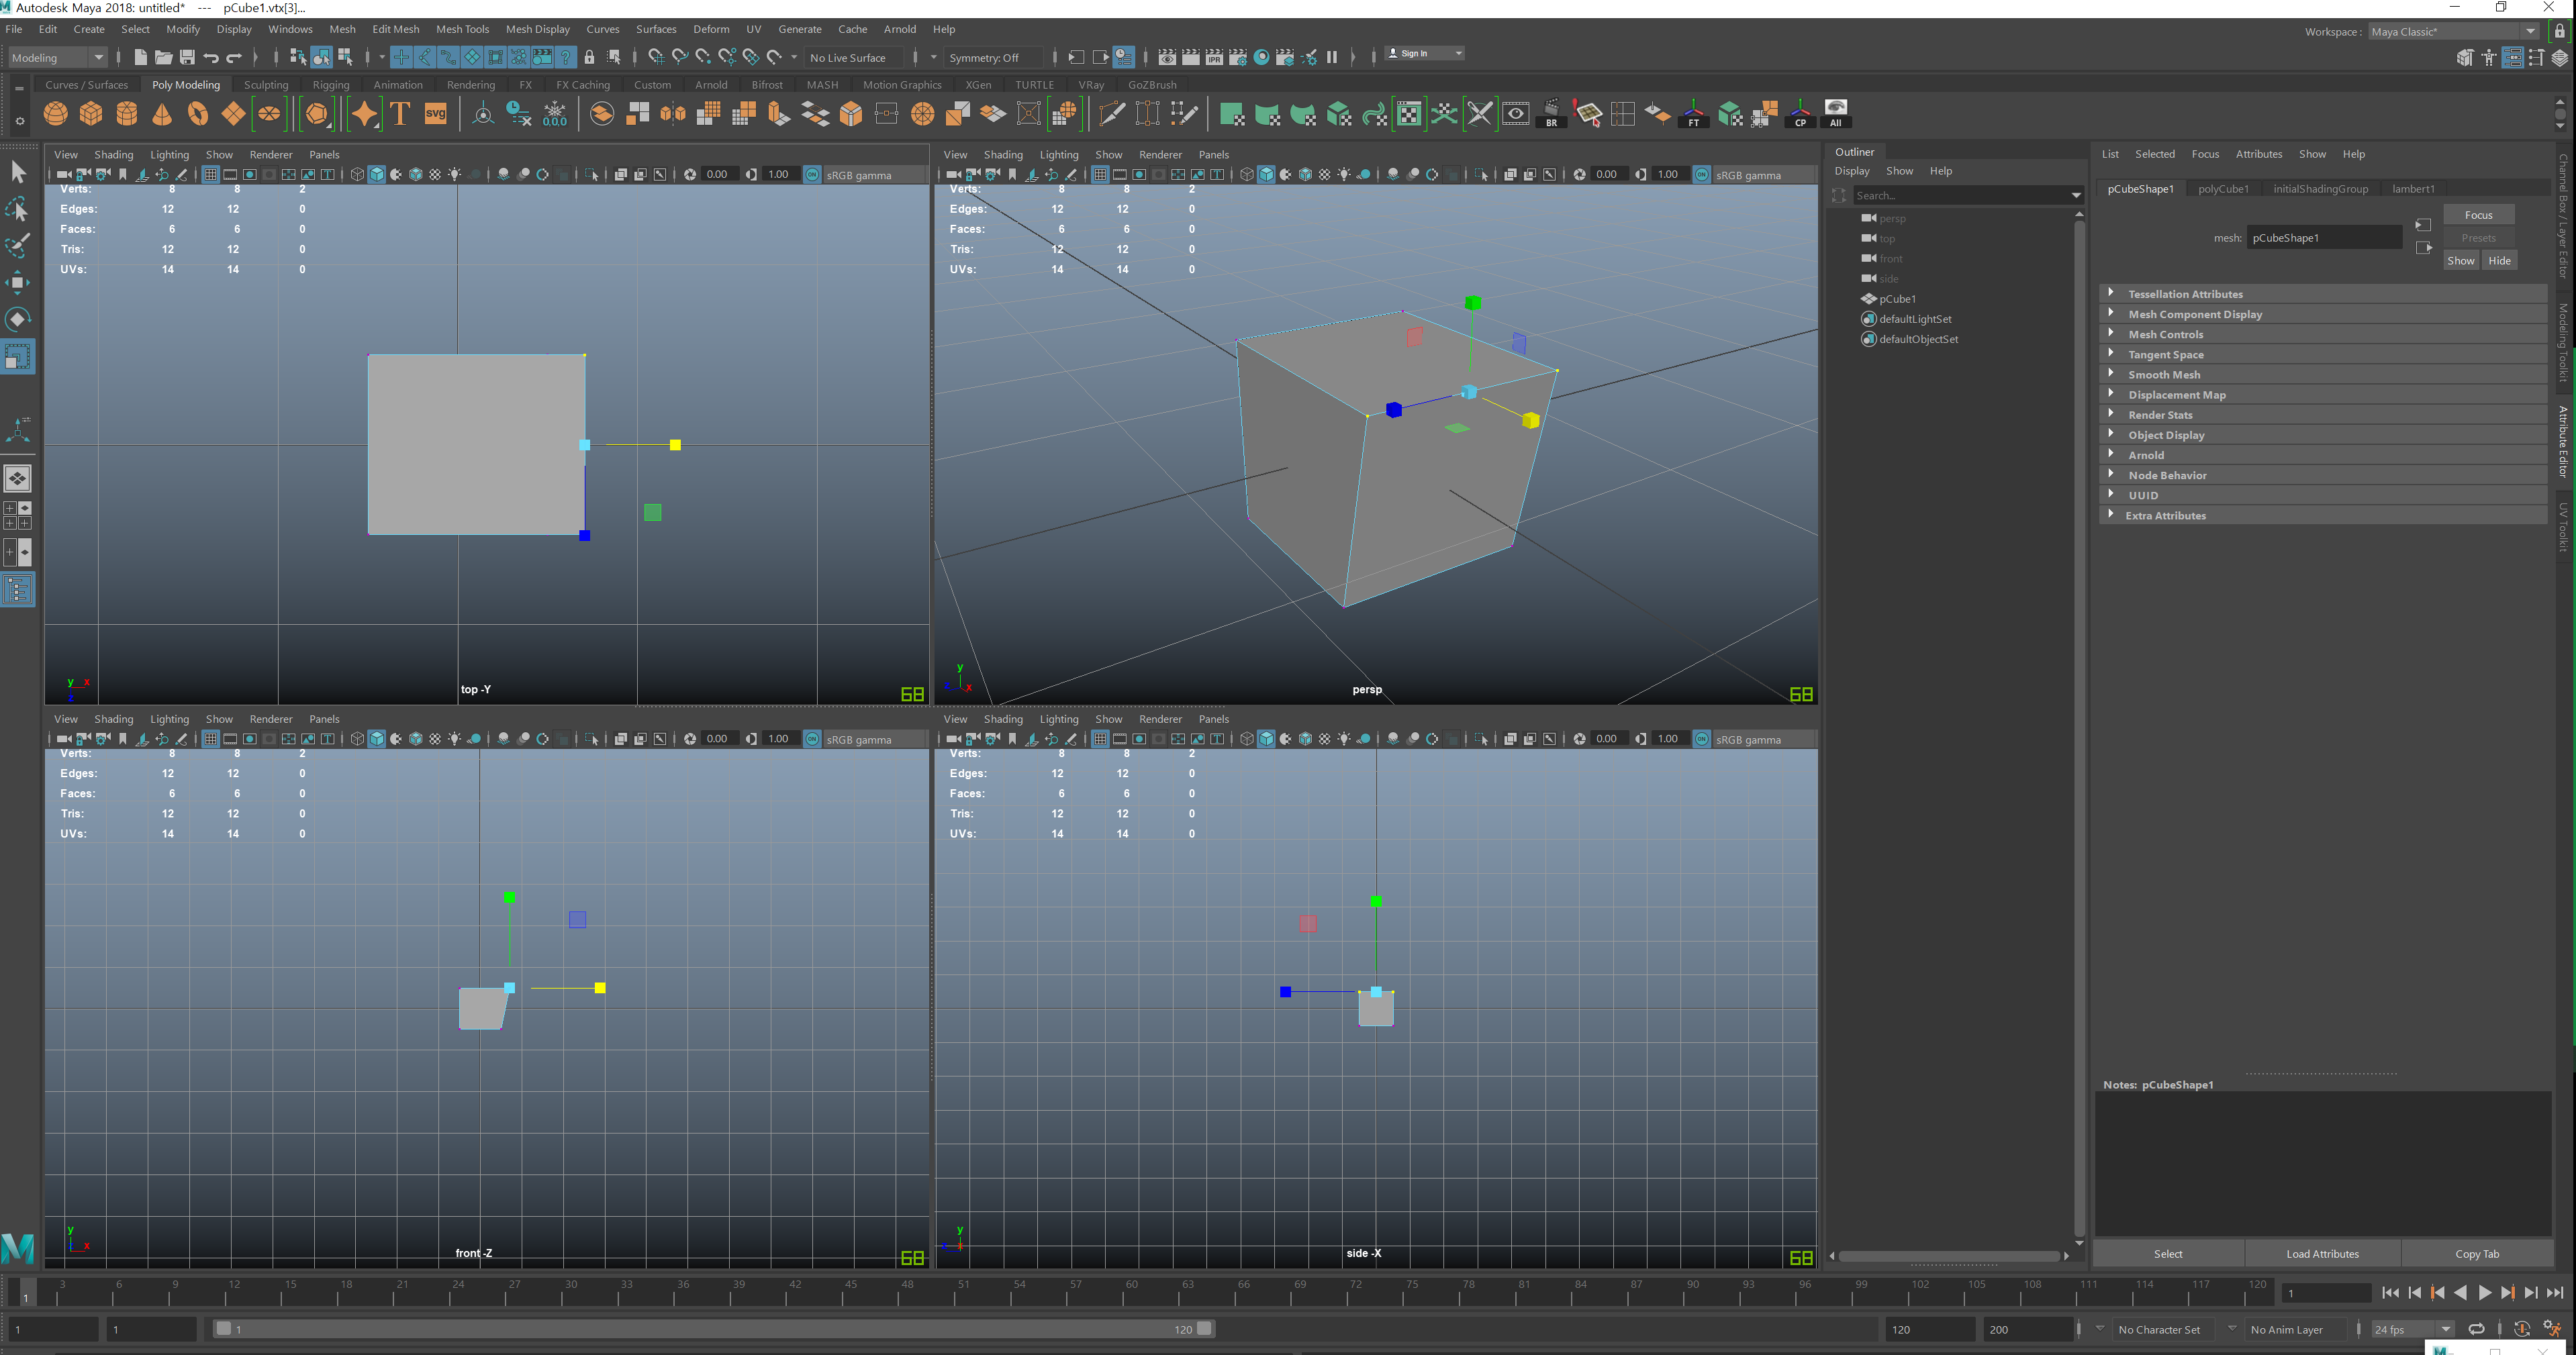
Task: Switch to the Sculpting shelf tab
Action: tap(266, 85)
